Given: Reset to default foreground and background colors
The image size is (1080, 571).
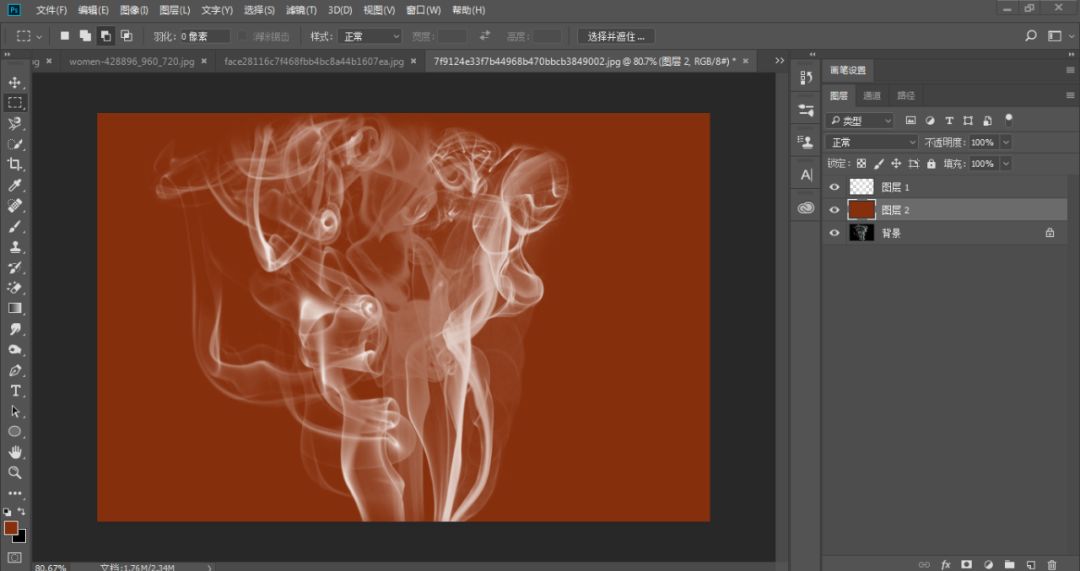Looking at the screenshot, I should (x=7, y=512).
